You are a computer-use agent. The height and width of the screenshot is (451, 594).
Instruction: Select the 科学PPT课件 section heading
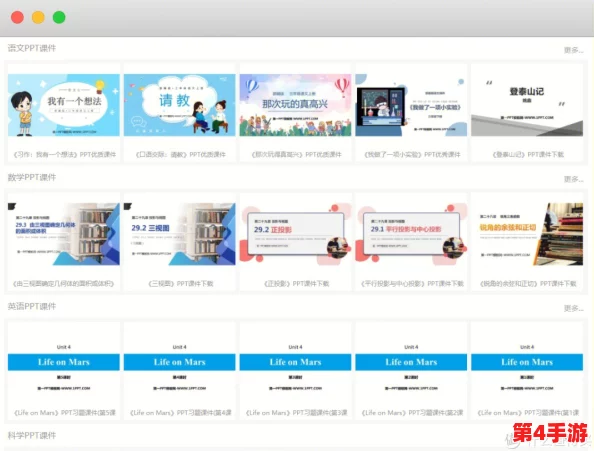(x=32, y=435)
